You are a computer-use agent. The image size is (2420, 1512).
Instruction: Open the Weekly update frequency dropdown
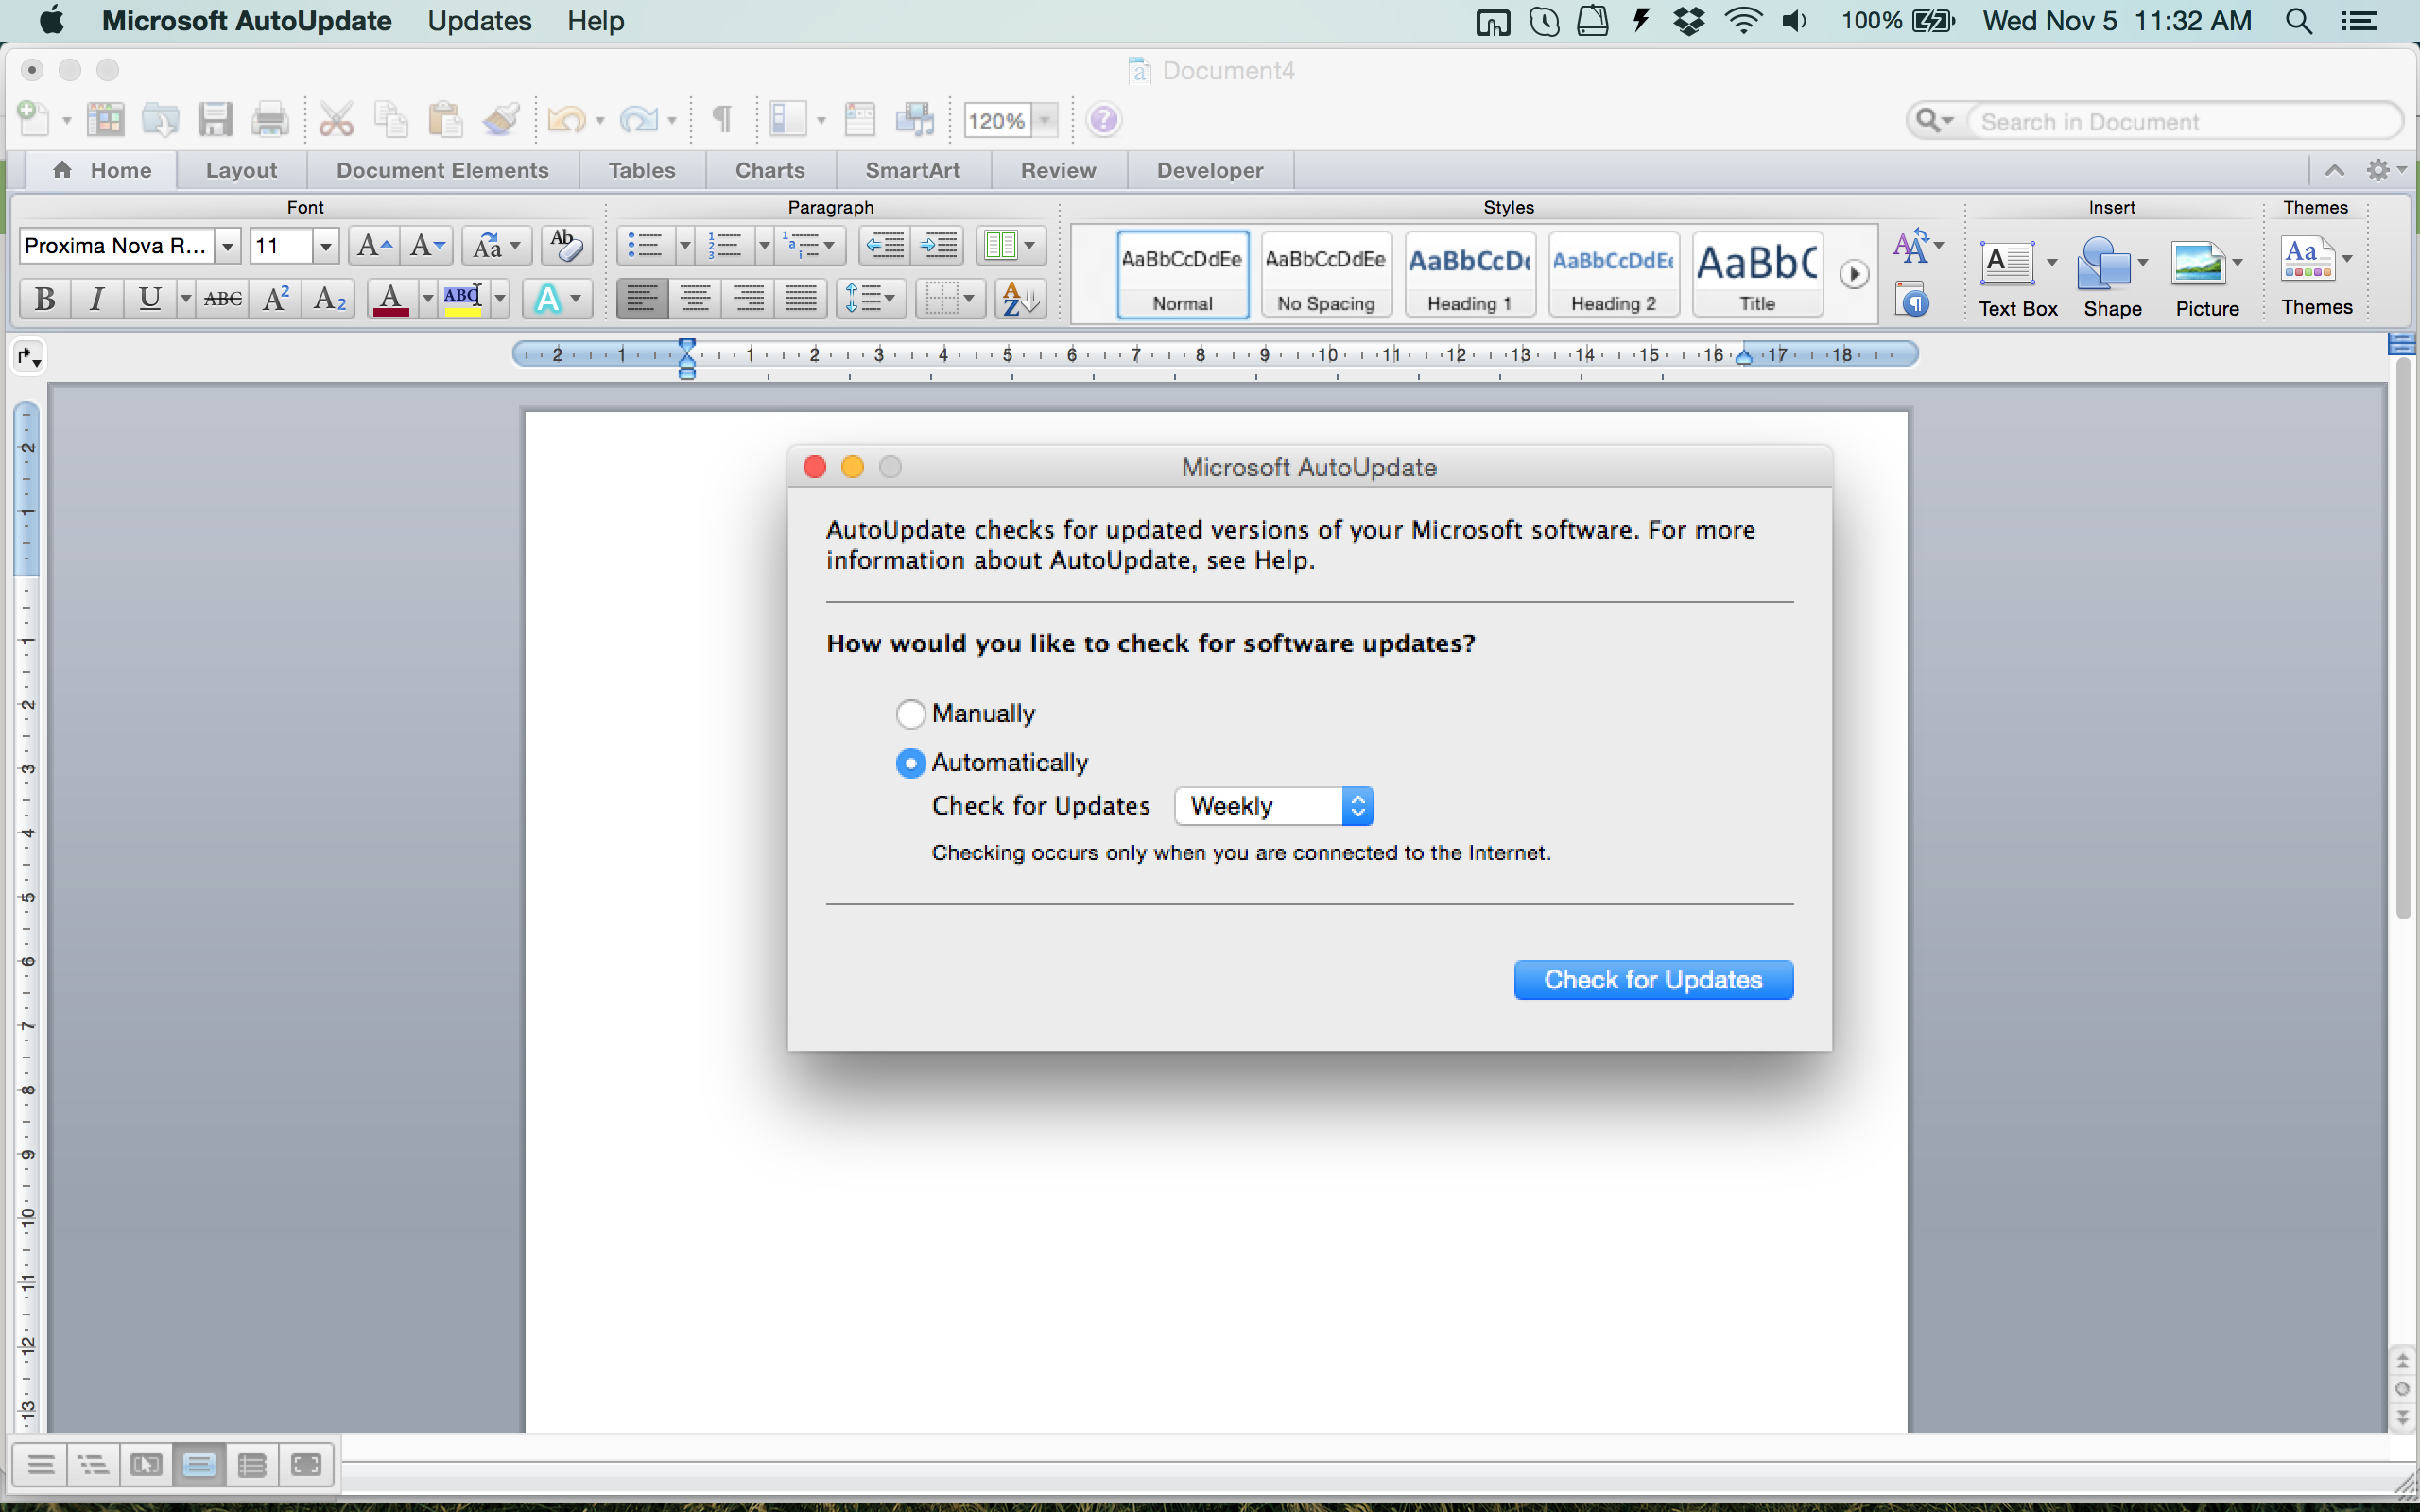coord(1274,806)
